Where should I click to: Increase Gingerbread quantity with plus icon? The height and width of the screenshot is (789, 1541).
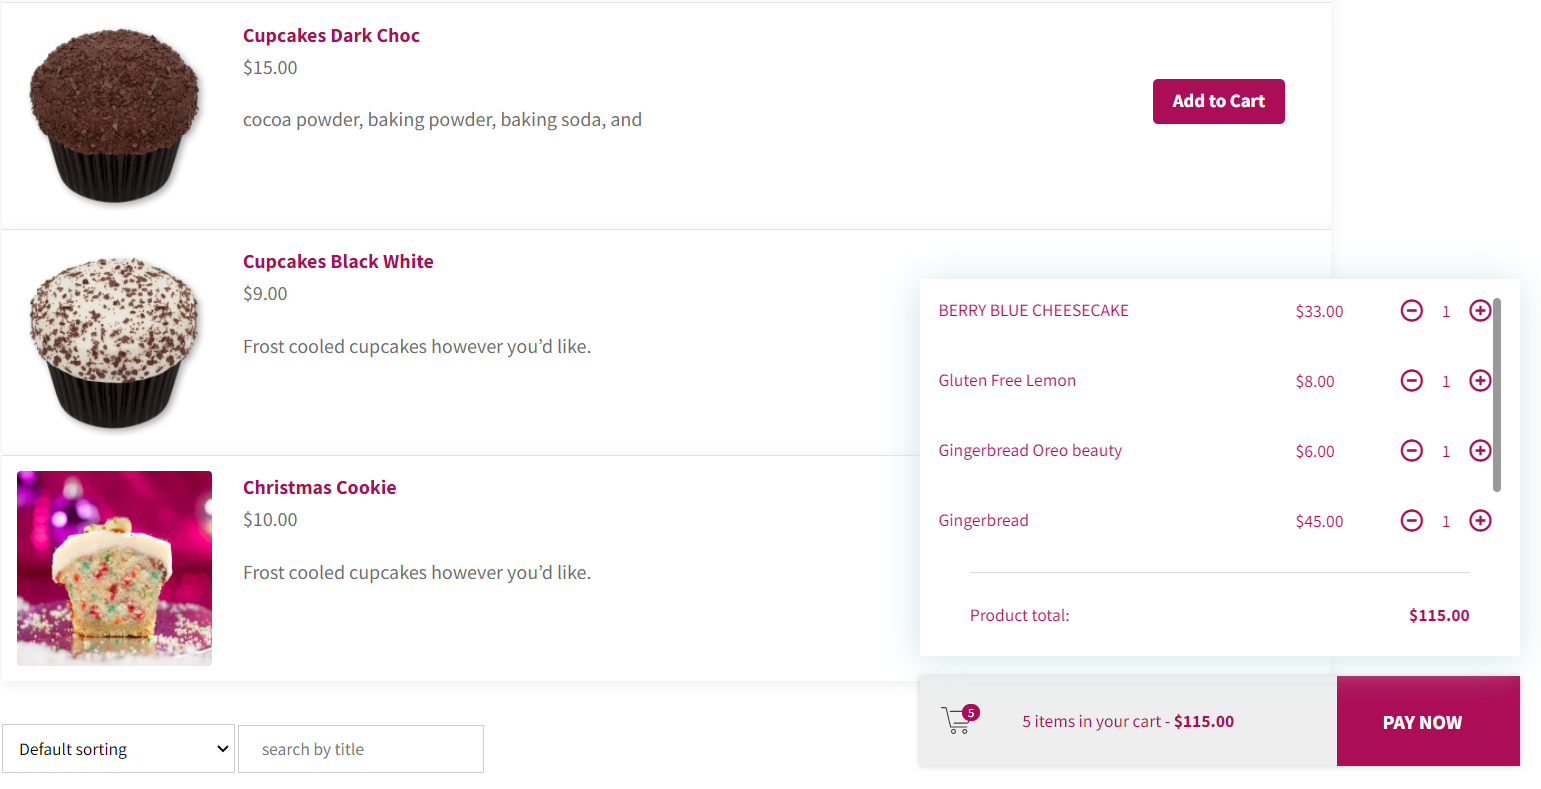pyautogui.click(x=1480, y=521)
